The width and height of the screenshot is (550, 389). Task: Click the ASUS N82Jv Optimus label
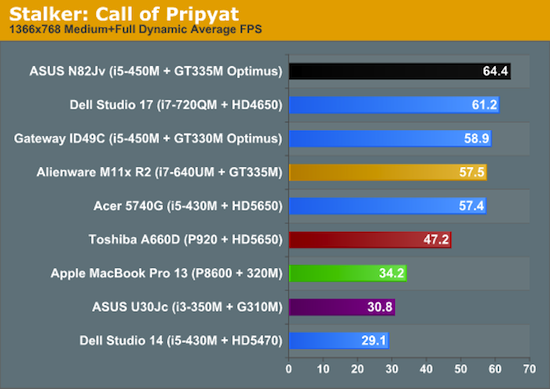point(156,71)
